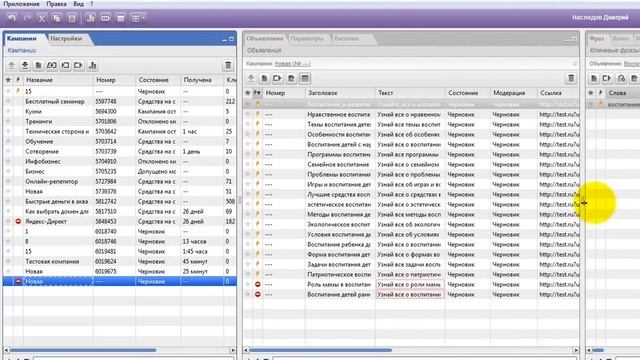Click the export phrases arrow icon
The image size is (640, 360).
pos(607,78)
